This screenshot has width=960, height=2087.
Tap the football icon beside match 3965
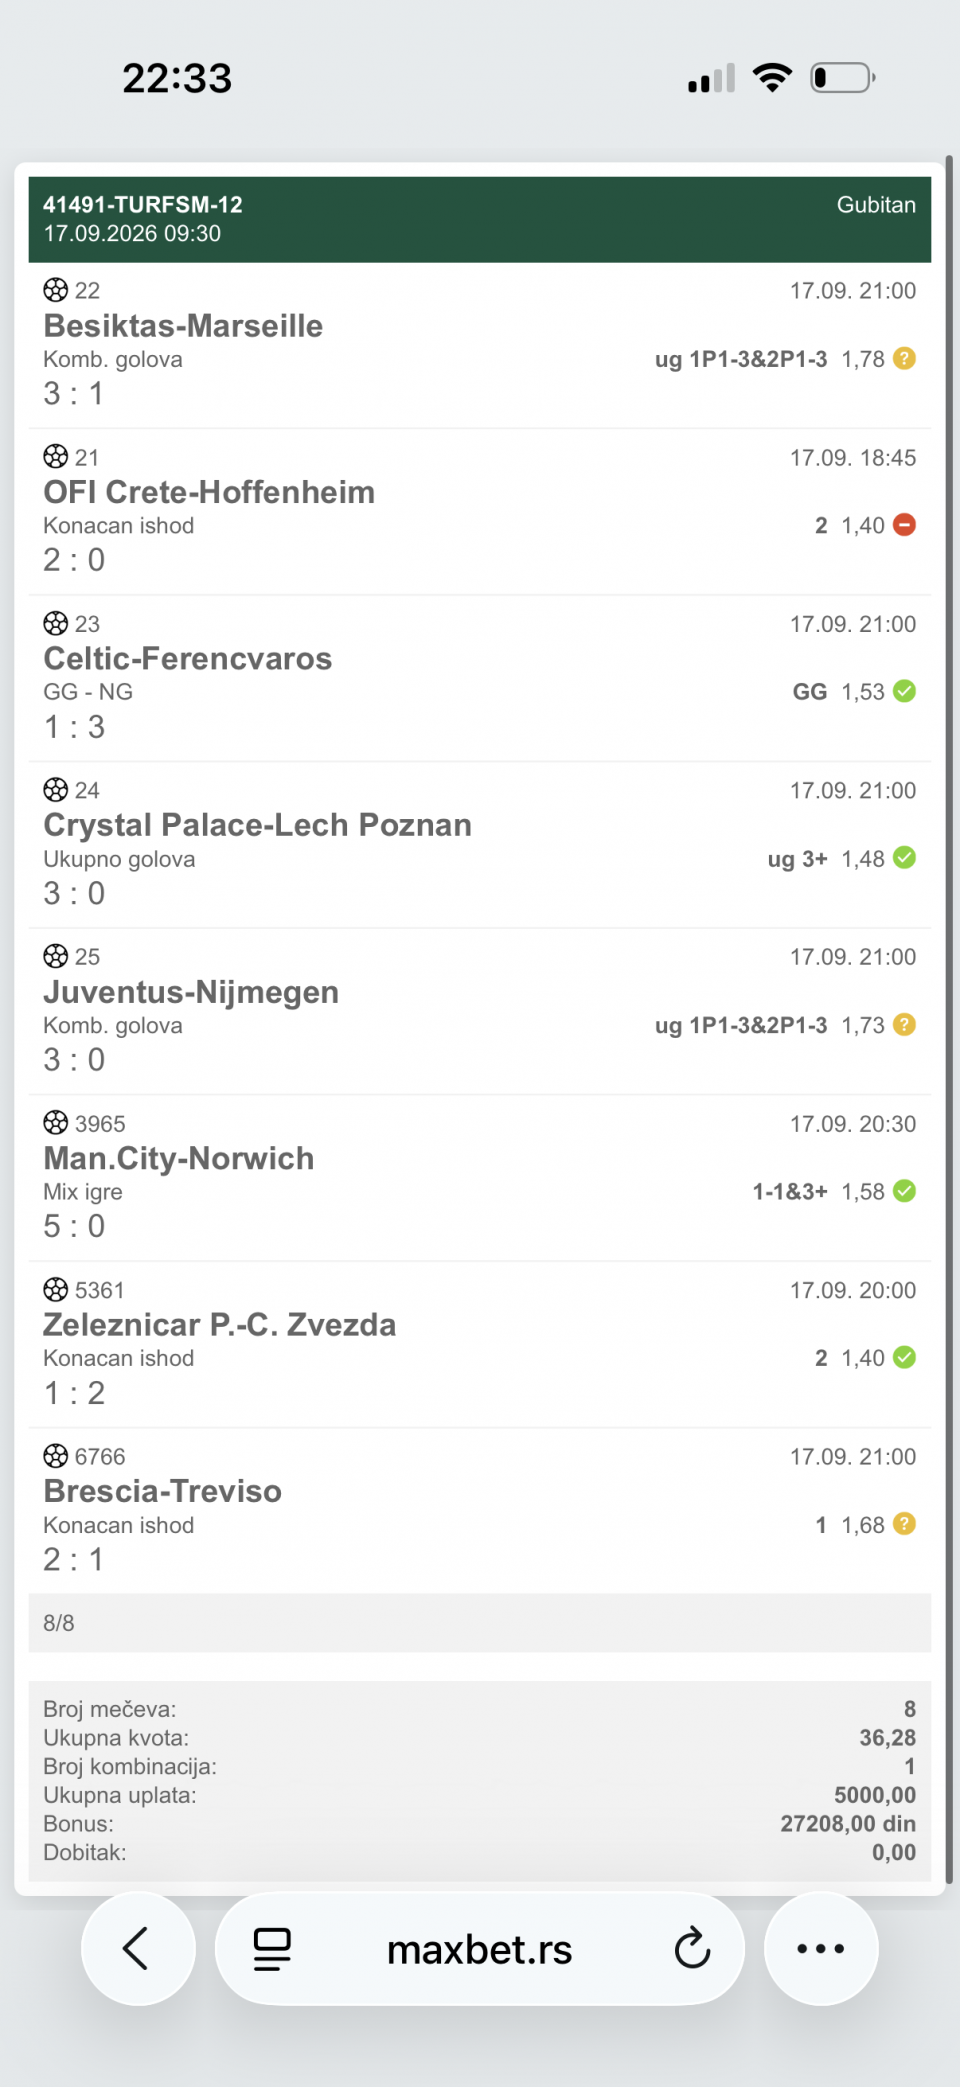[56, 1122]
